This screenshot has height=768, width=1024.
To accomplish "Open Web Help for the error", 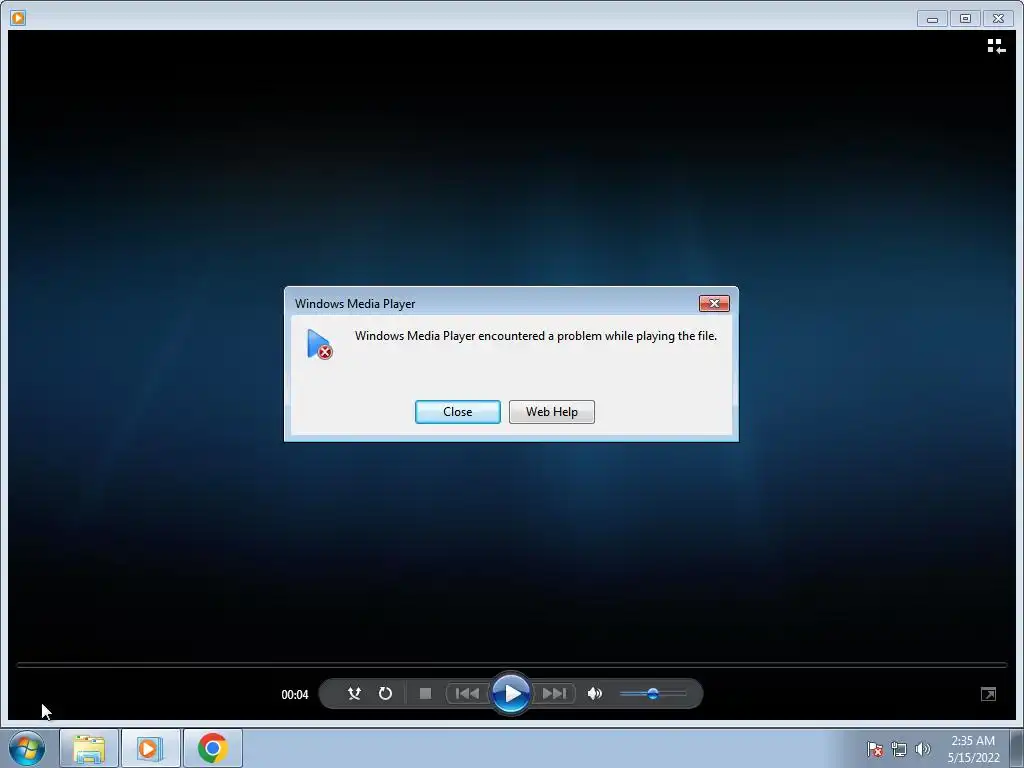I will click(552, 412).
